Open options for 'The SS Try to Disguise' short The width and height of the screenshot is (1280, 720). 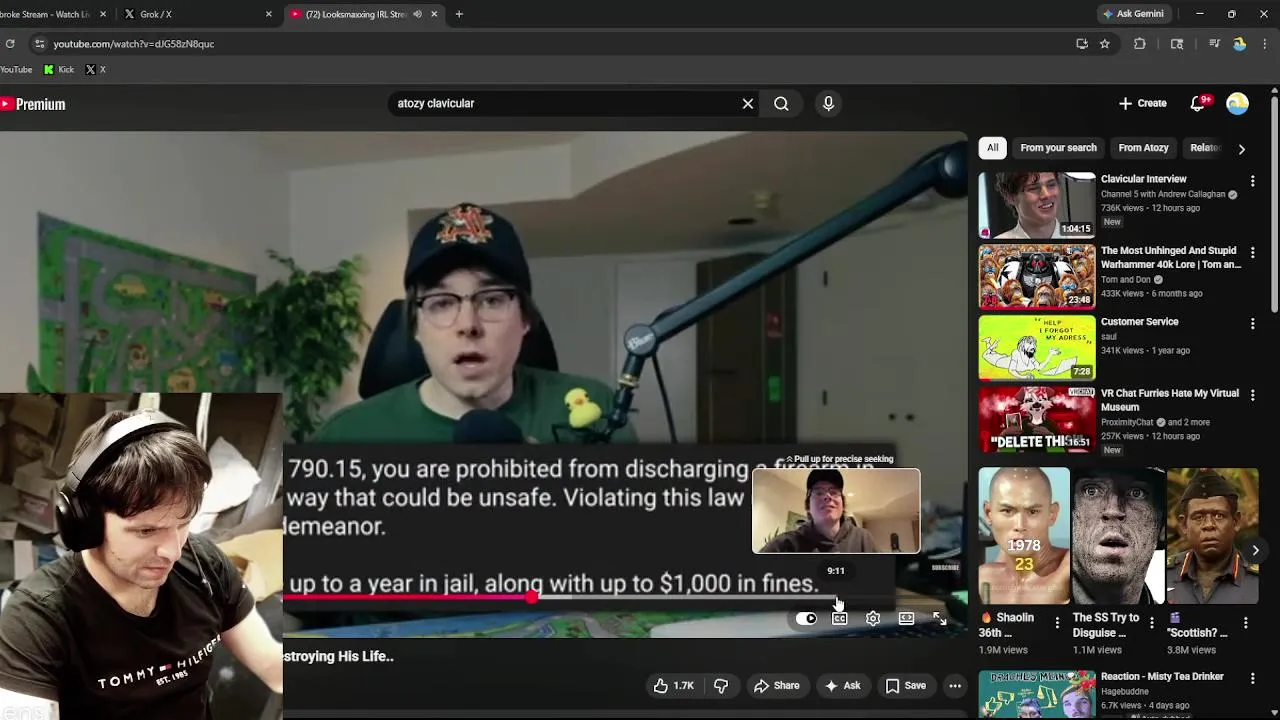coord(1151,622)
